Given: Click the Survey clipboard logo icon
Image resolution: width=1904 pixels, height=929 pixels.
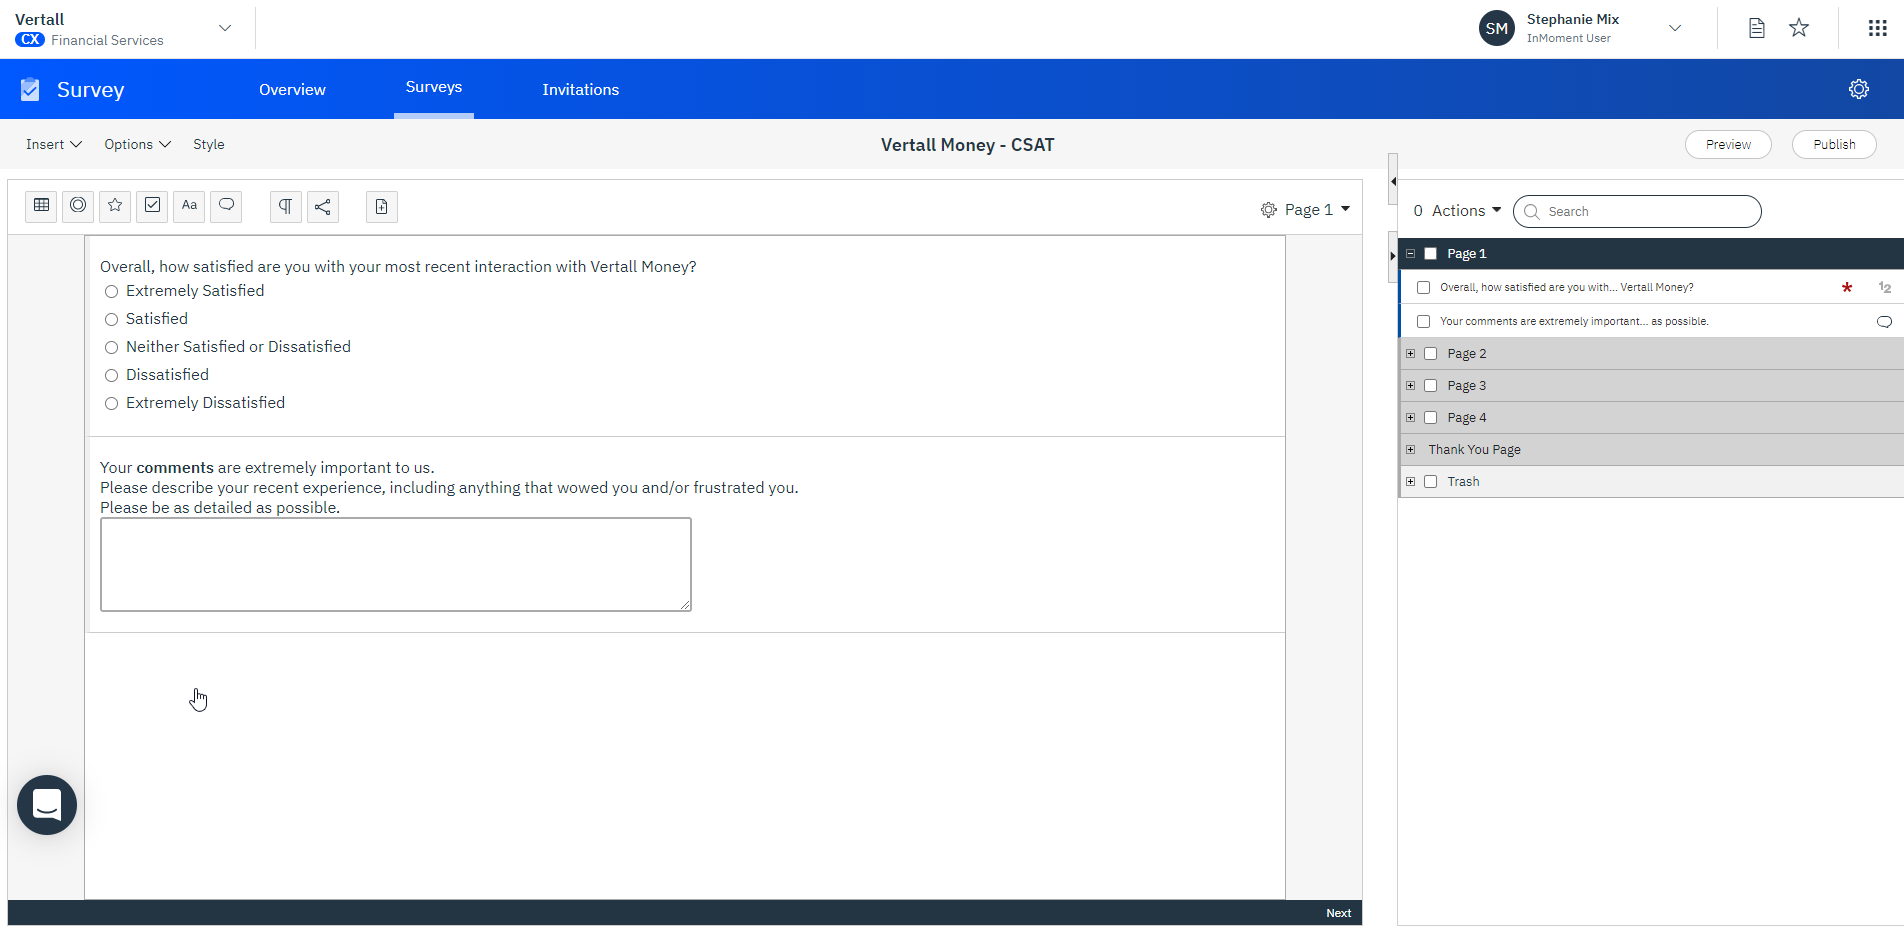Looking at the screenshot, I should pos(30,89).
